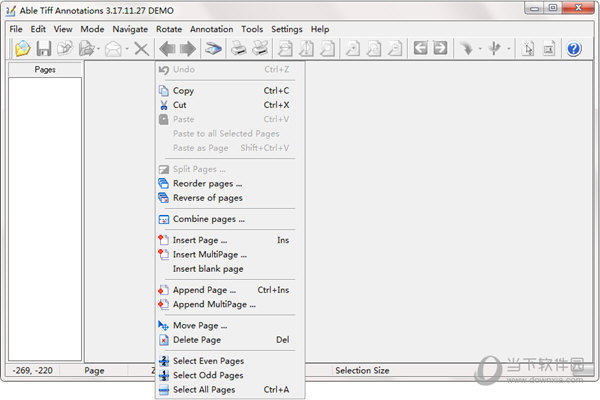This screenshot has width=600, height=400.
Task: Open the Annotation menu
Action: [x=212, y=29]
